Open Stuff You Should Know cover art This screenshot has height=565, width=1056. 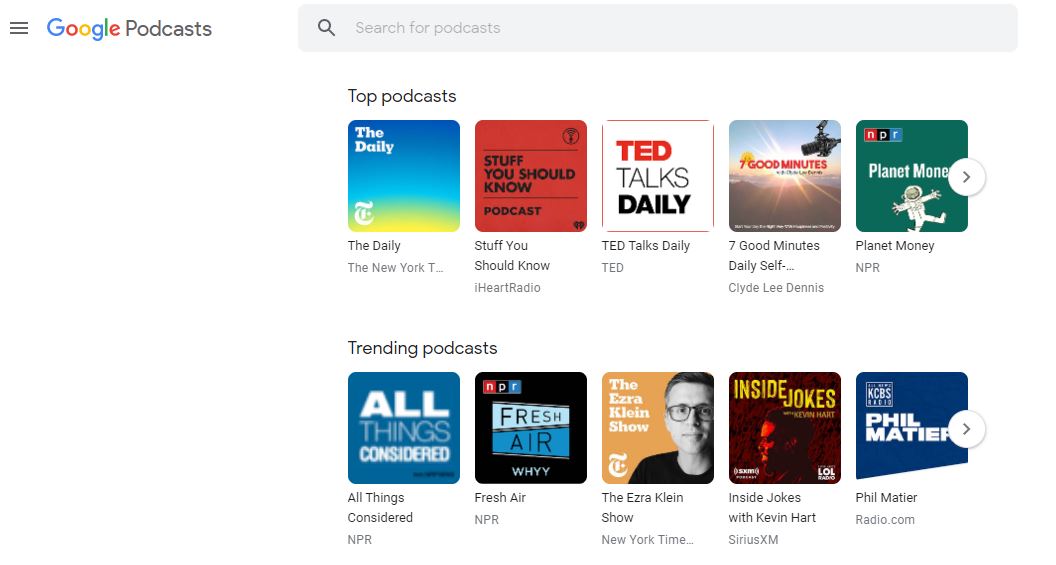pos(531,176)
